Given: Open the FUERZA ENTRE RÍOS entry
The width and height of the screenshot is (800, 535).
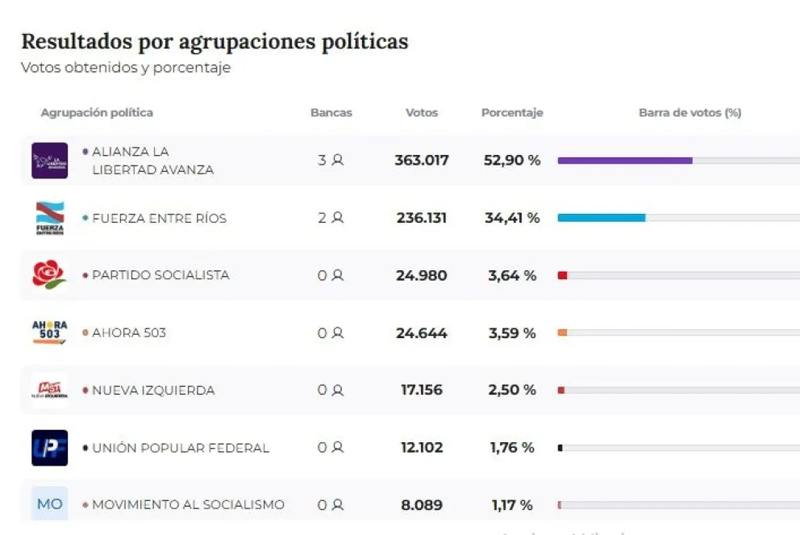Looking at the screenshot, I should coord(159,218).
